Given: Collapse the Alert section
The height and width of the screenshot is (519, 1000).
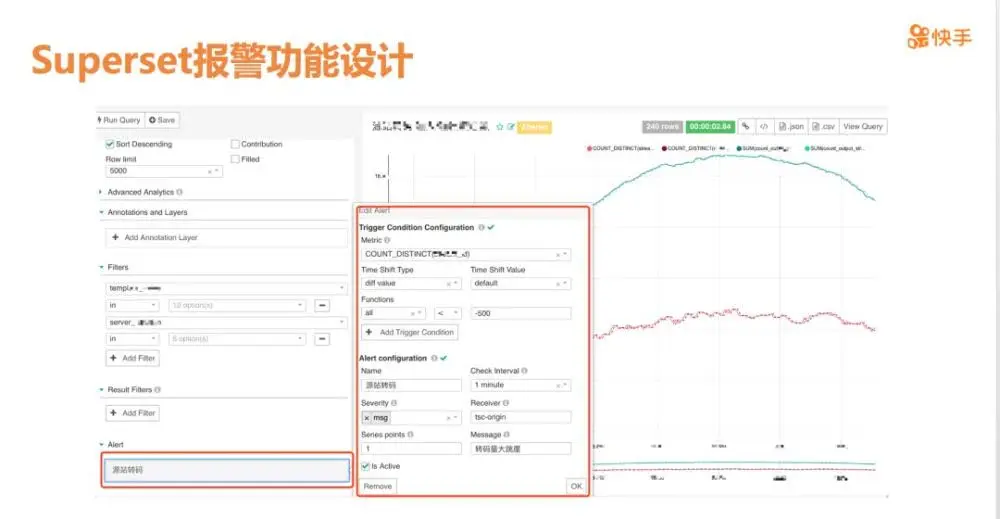Looking at the screenshot, I should (115, 444).
